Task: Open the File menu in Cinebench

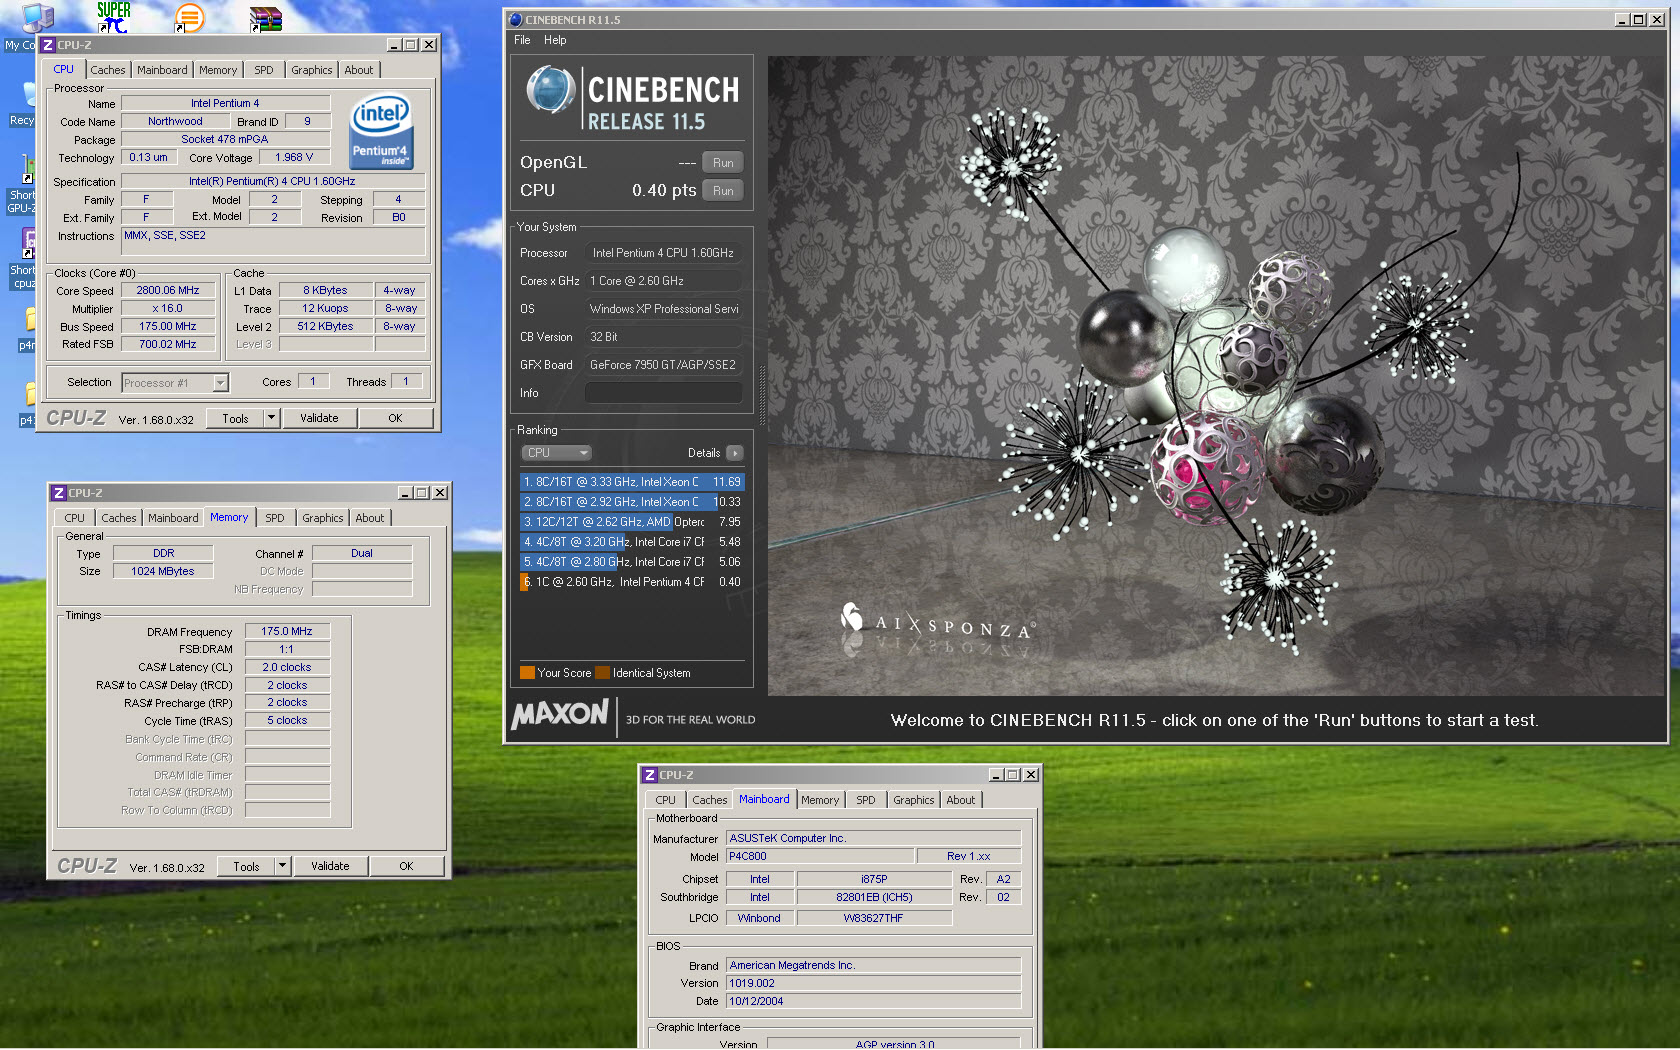Action: [x=522, y=40]
